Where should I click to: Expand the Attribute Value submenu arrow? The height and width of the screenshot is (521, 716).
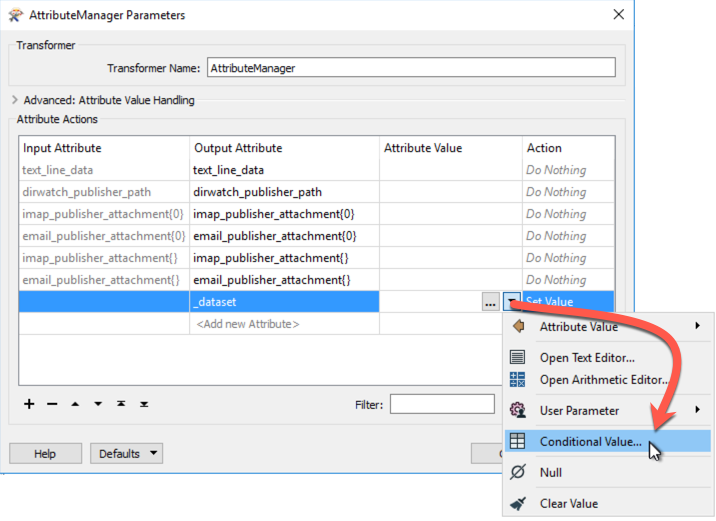pos(697,326)
